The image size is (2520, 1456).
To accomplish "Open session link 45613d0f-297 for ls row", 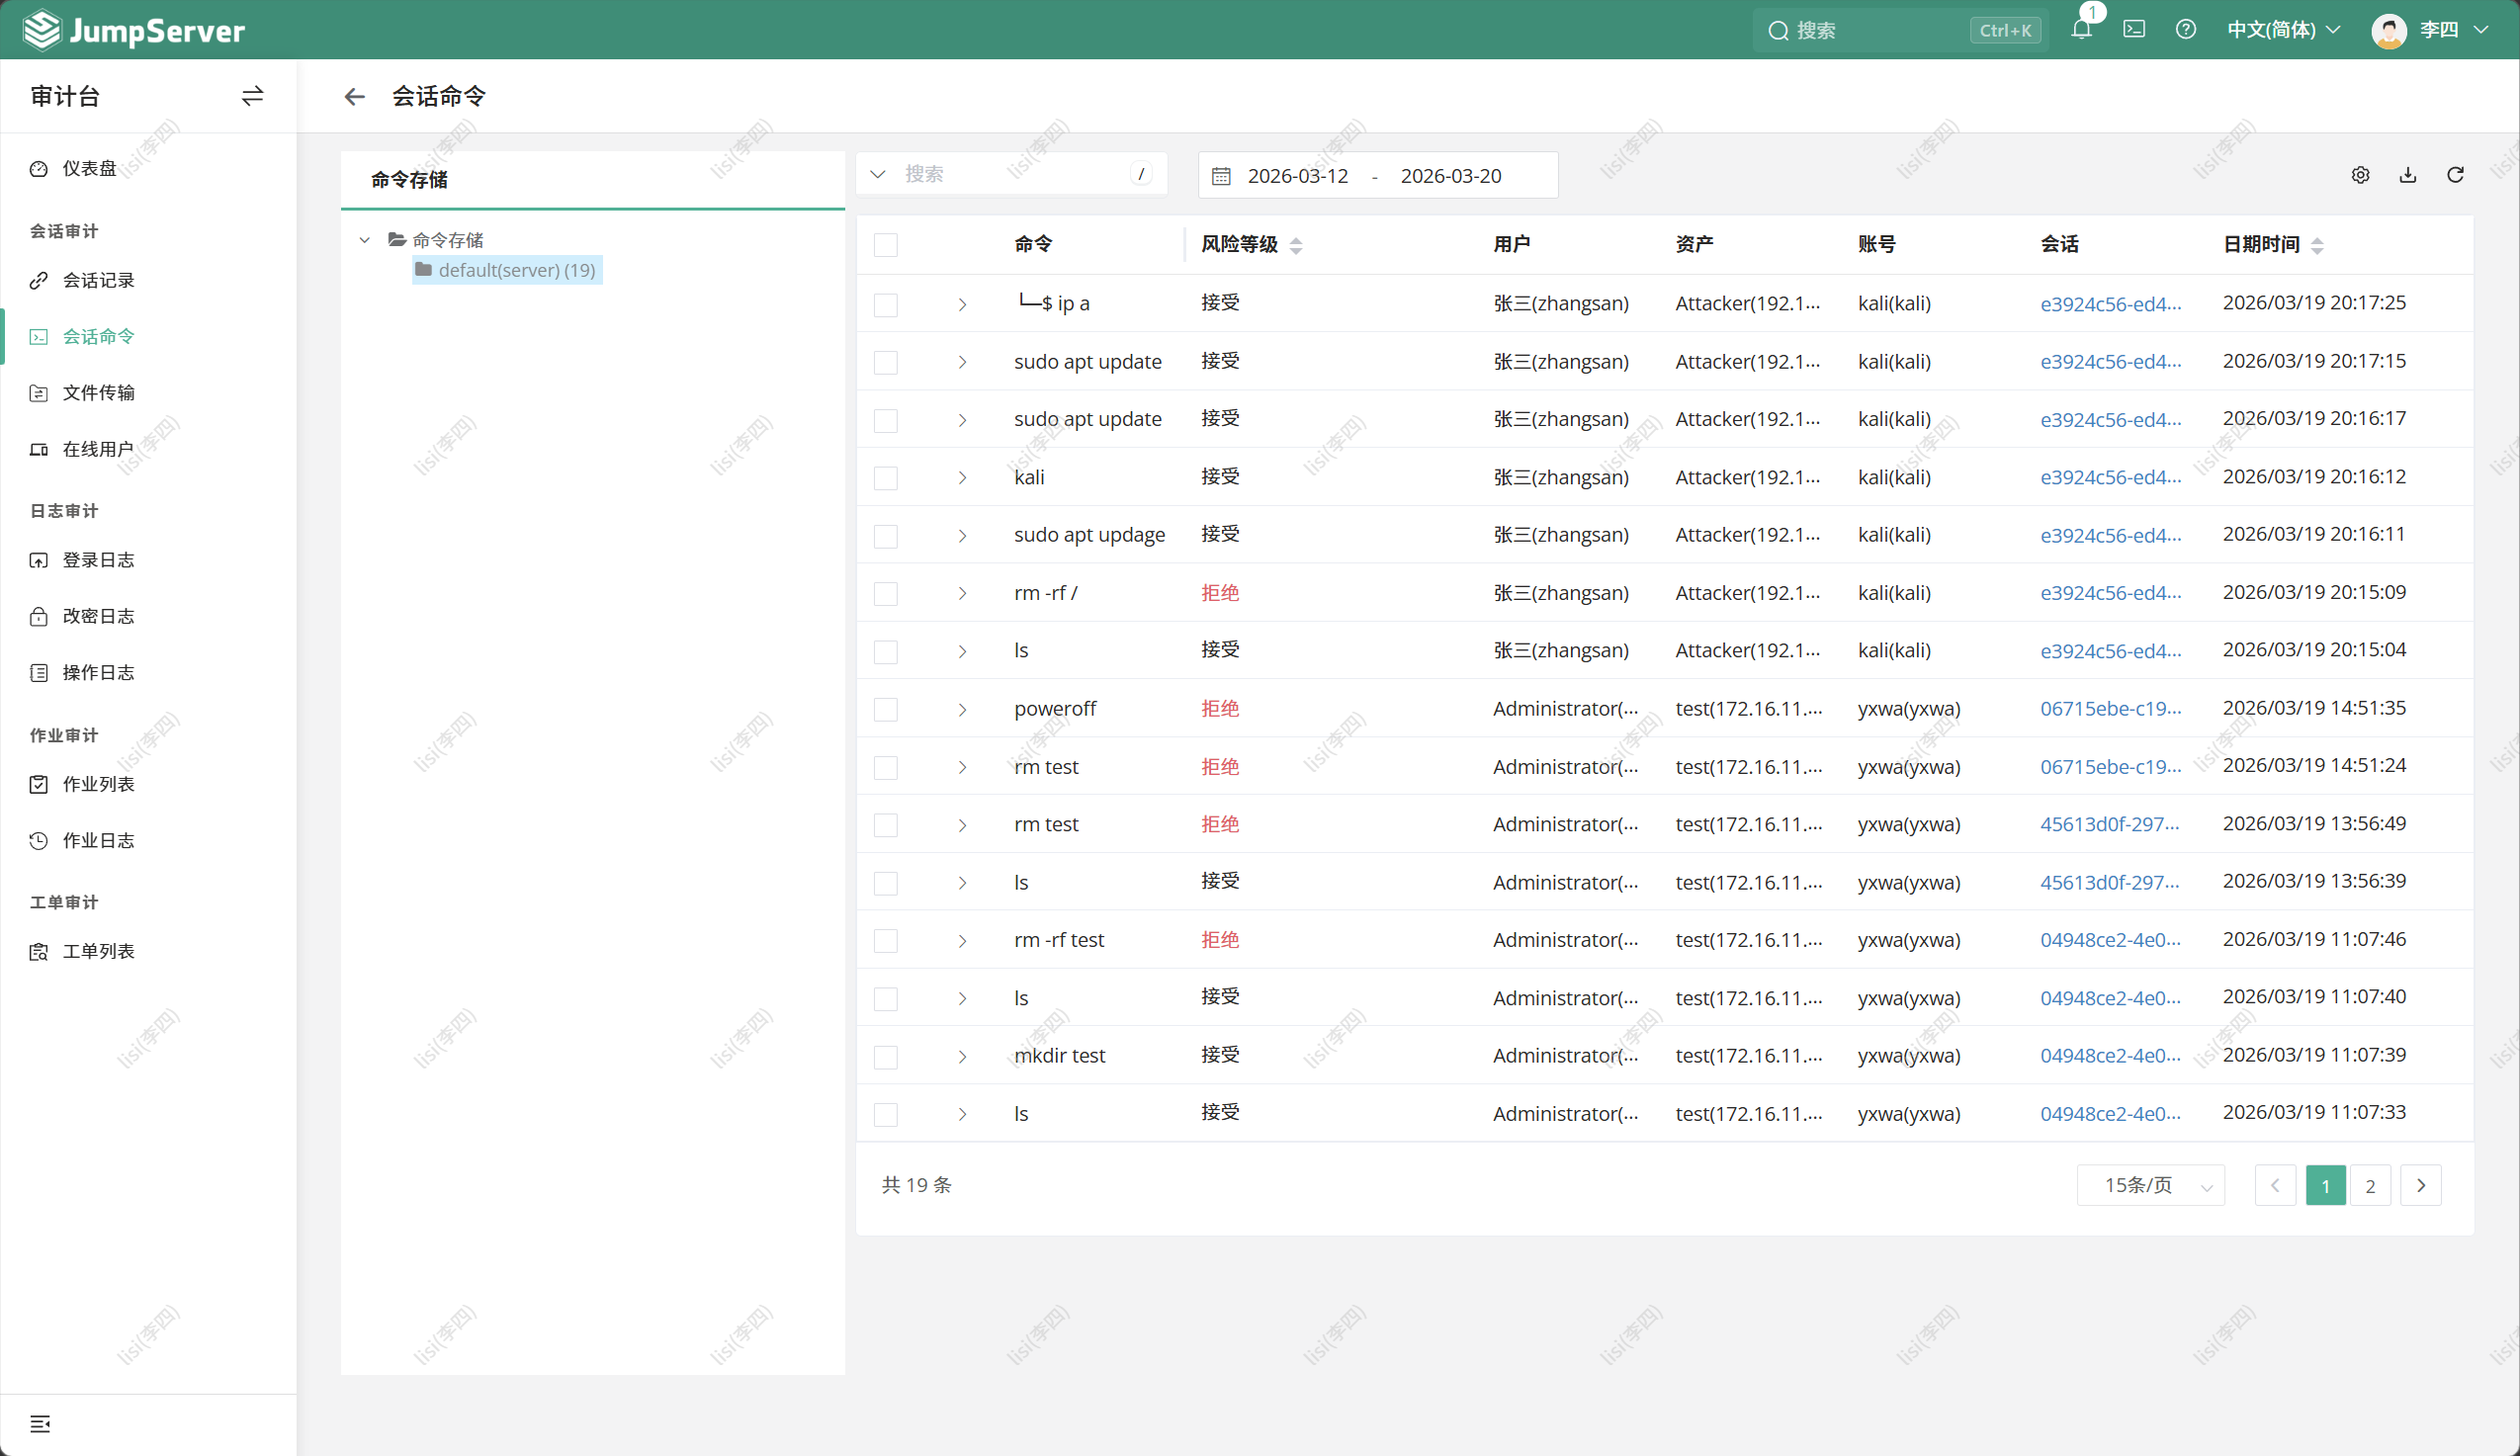I will click(x=2109, y=883).
